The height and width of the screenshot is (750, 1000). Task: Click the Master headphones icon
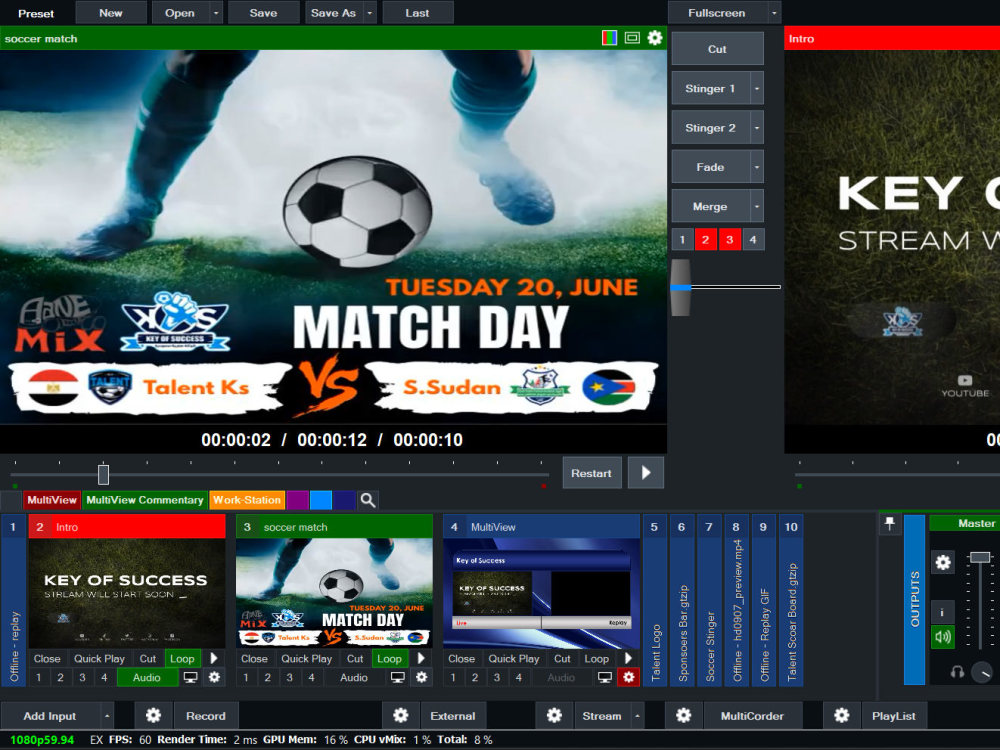957,672
